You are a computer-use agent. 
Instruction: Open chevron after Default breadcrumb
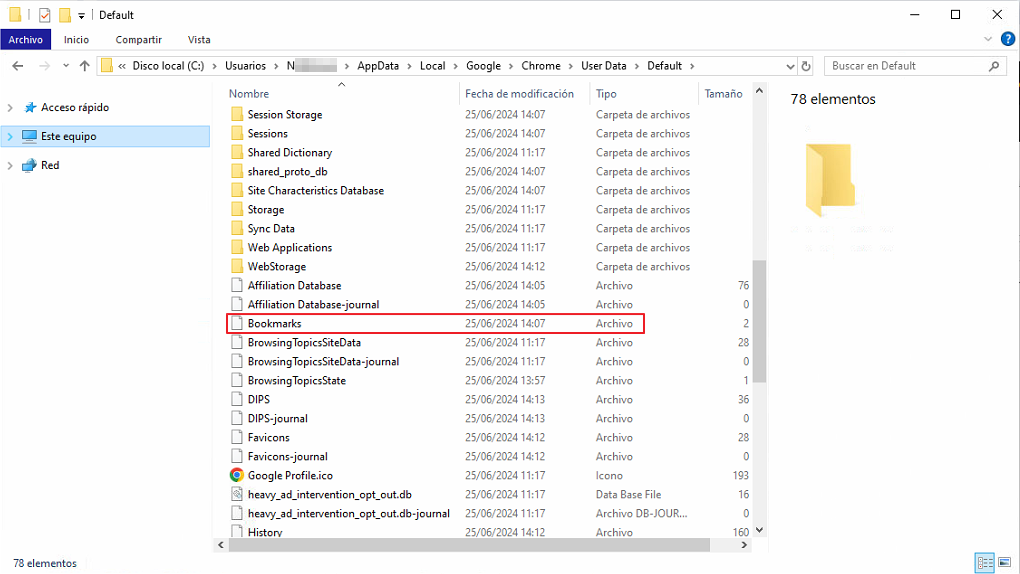tap(692, 66)
